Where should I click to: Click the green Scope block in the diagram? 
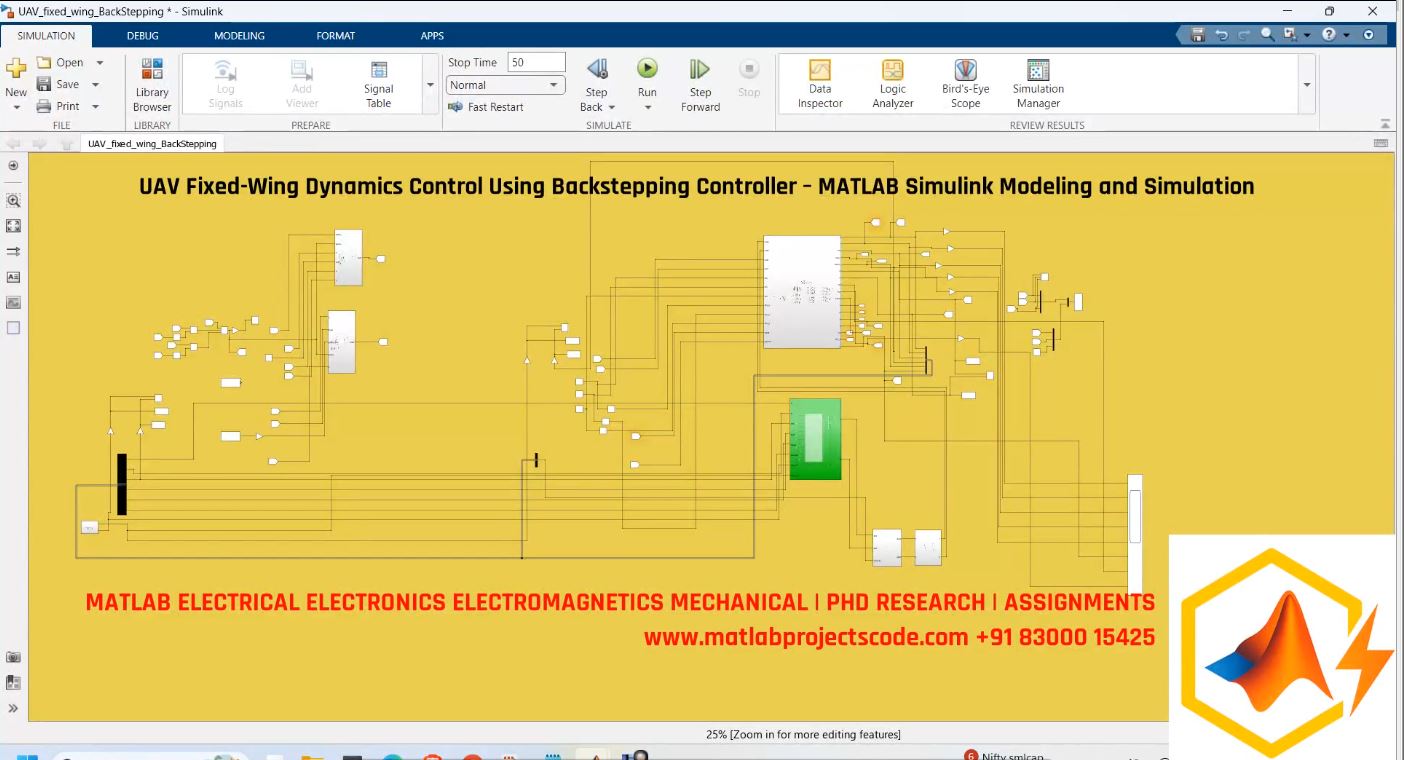[x=815, y=438]
